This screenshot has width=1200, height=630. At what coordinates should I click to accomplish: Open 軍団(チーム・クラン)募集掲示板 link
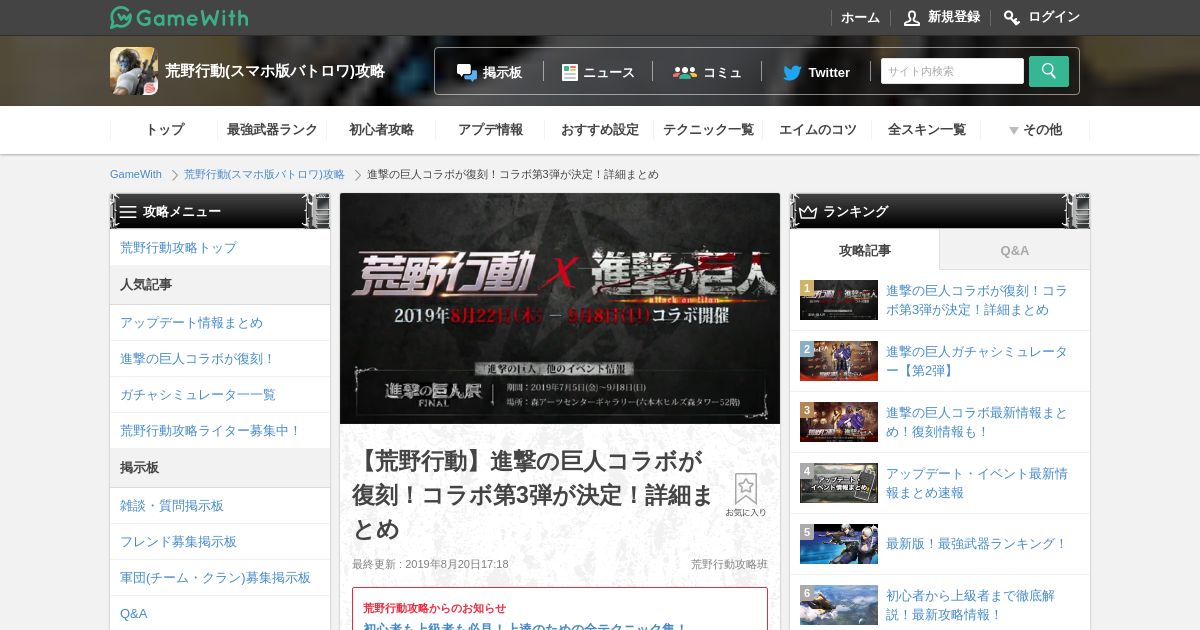(x=220, y=578)
